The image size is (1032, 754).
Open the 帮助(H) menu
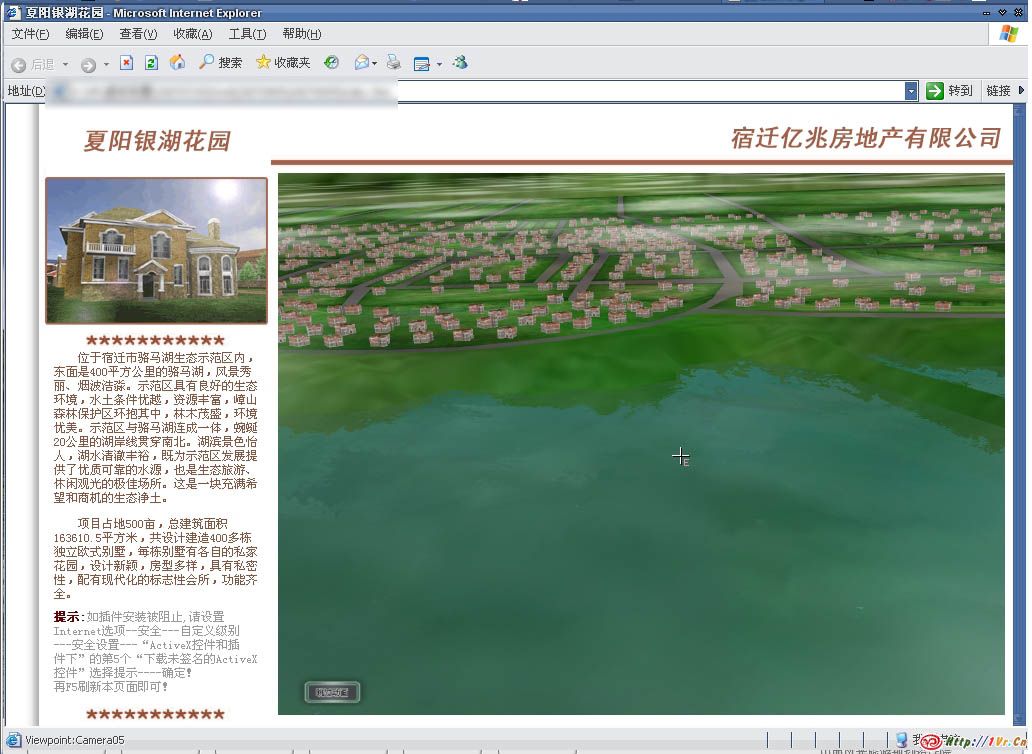(301, 34)
